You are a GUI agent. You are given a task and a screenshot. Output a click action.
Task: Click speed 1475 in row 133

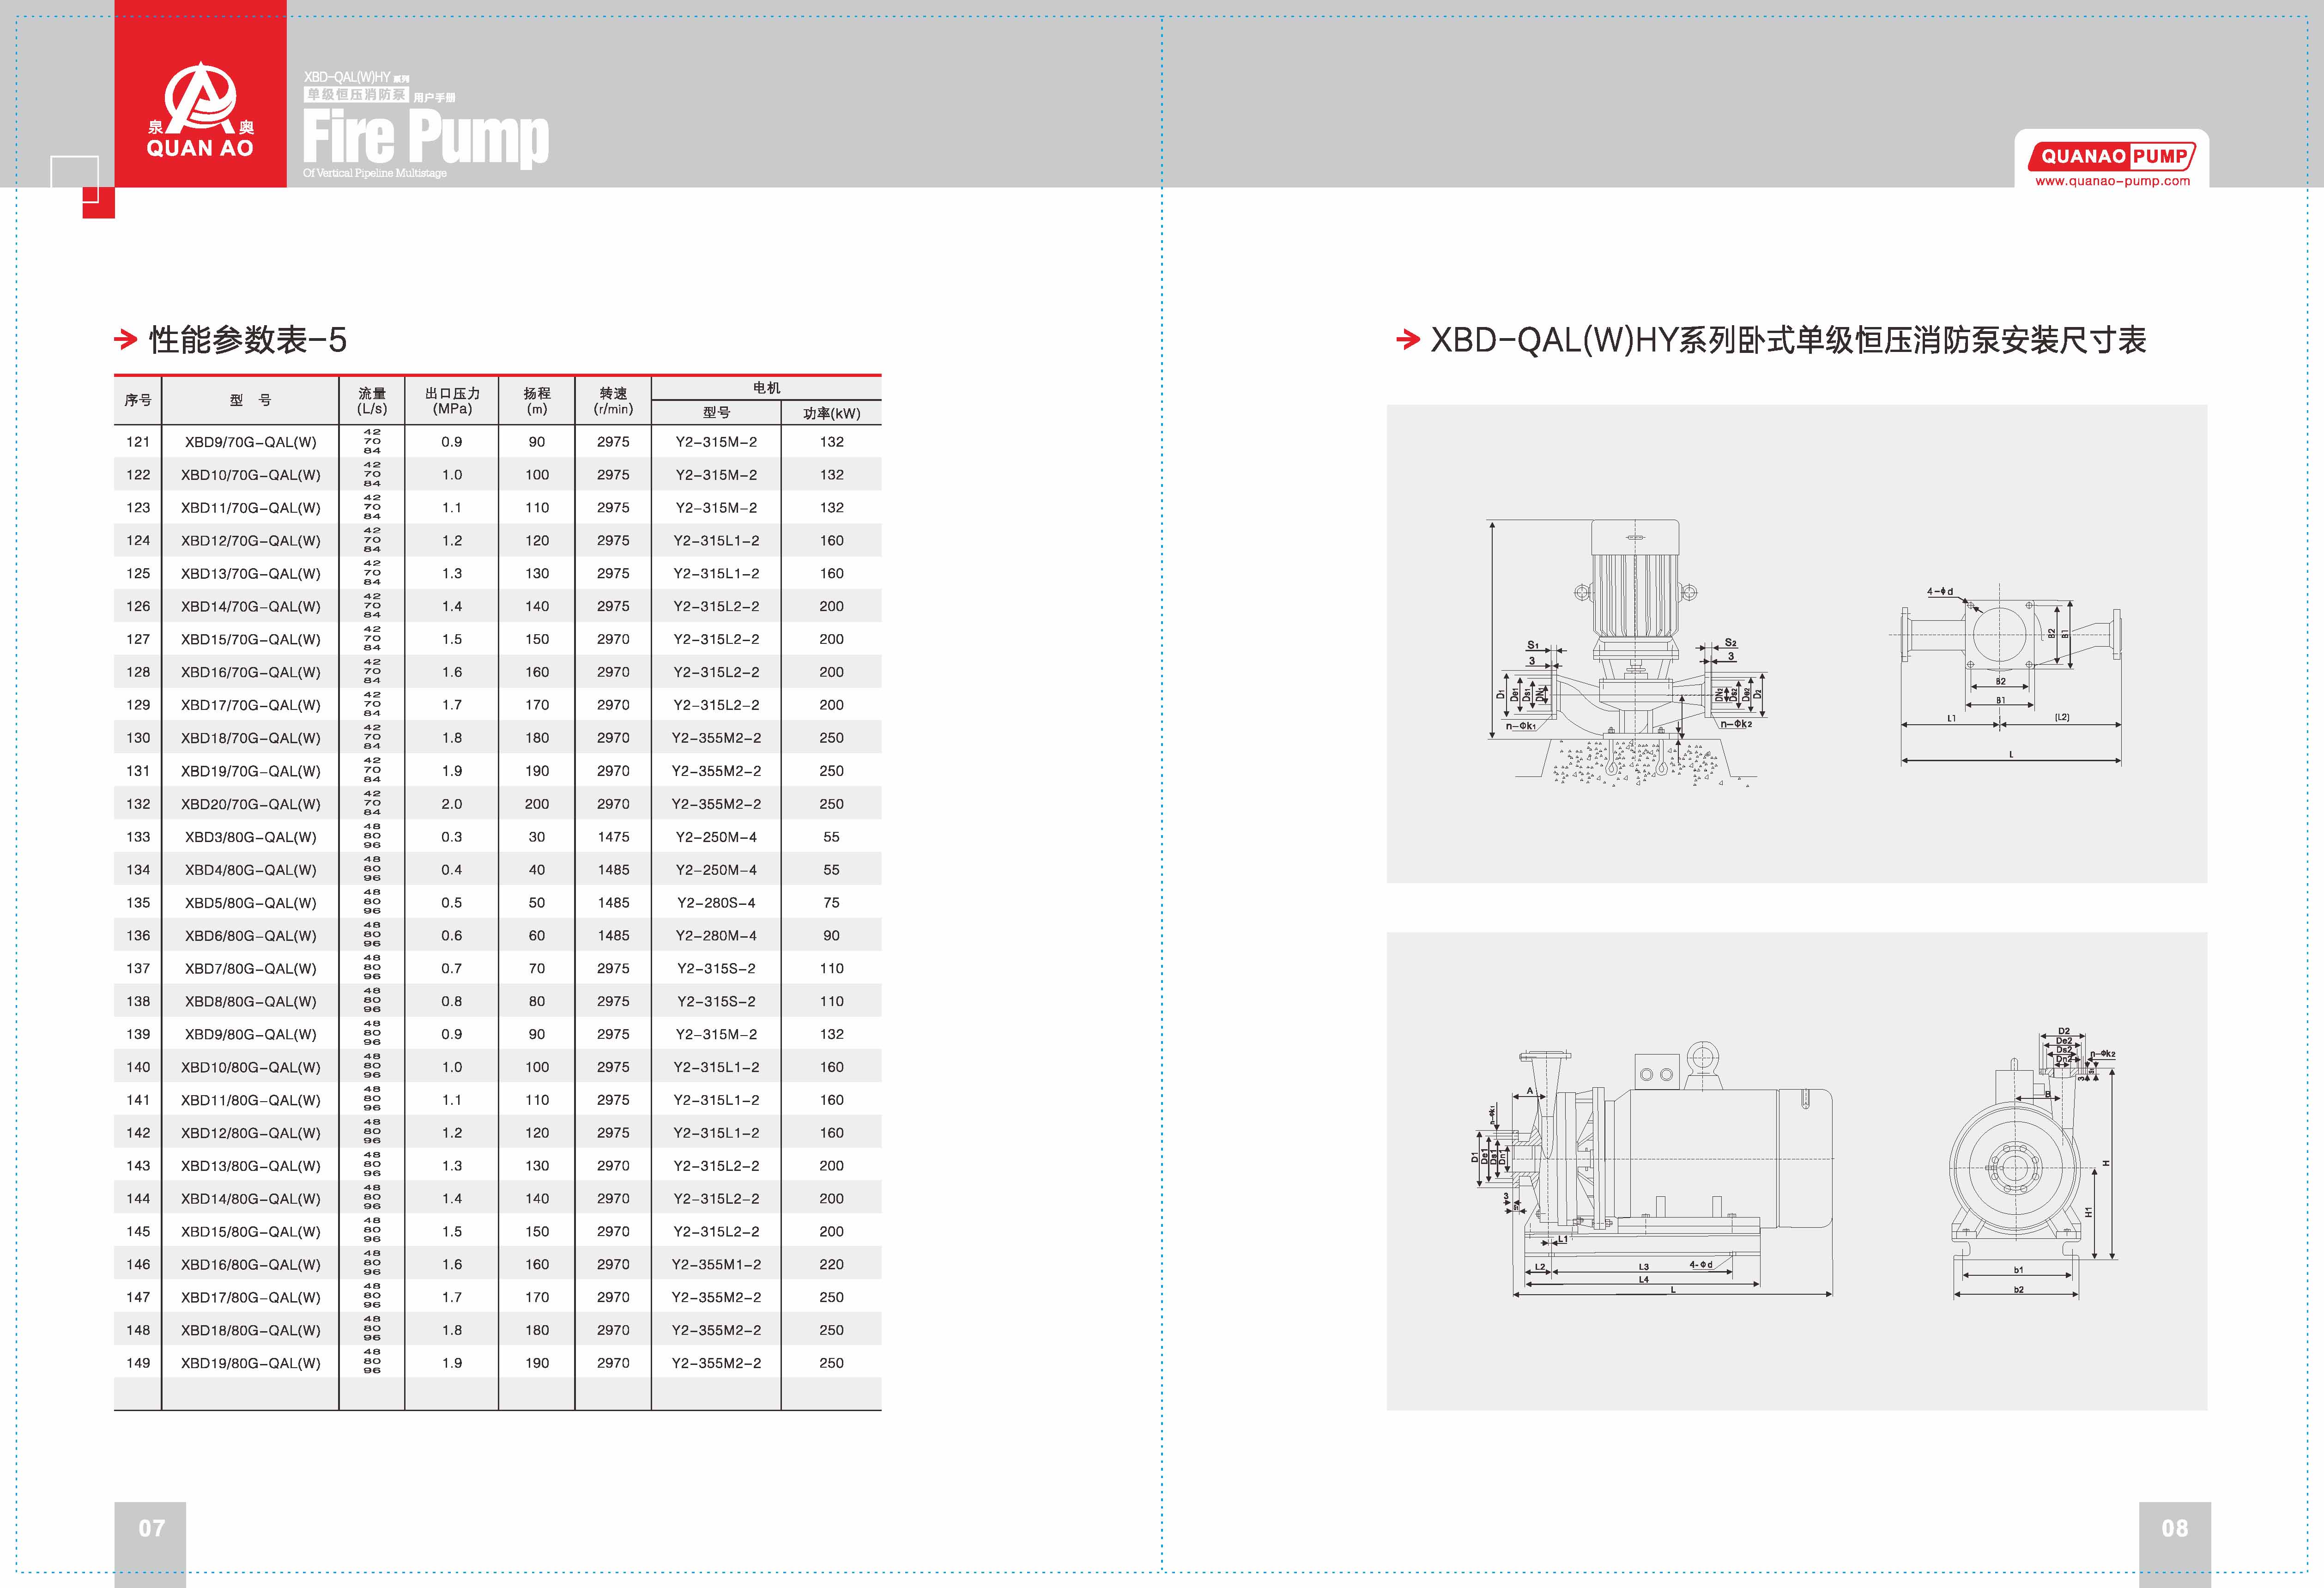[x=613, y=837]
